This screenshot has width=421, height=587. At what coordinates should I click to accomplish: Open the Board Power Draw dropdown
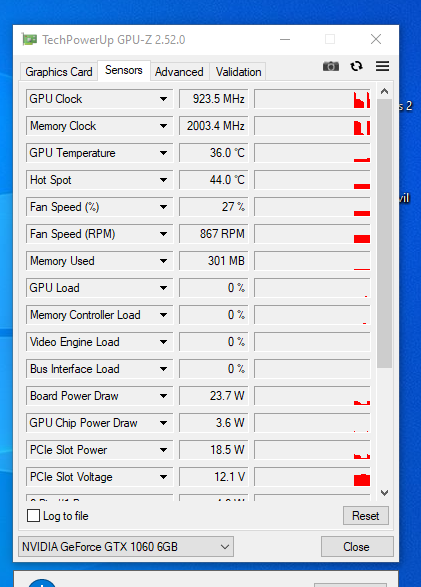[163, 396]
